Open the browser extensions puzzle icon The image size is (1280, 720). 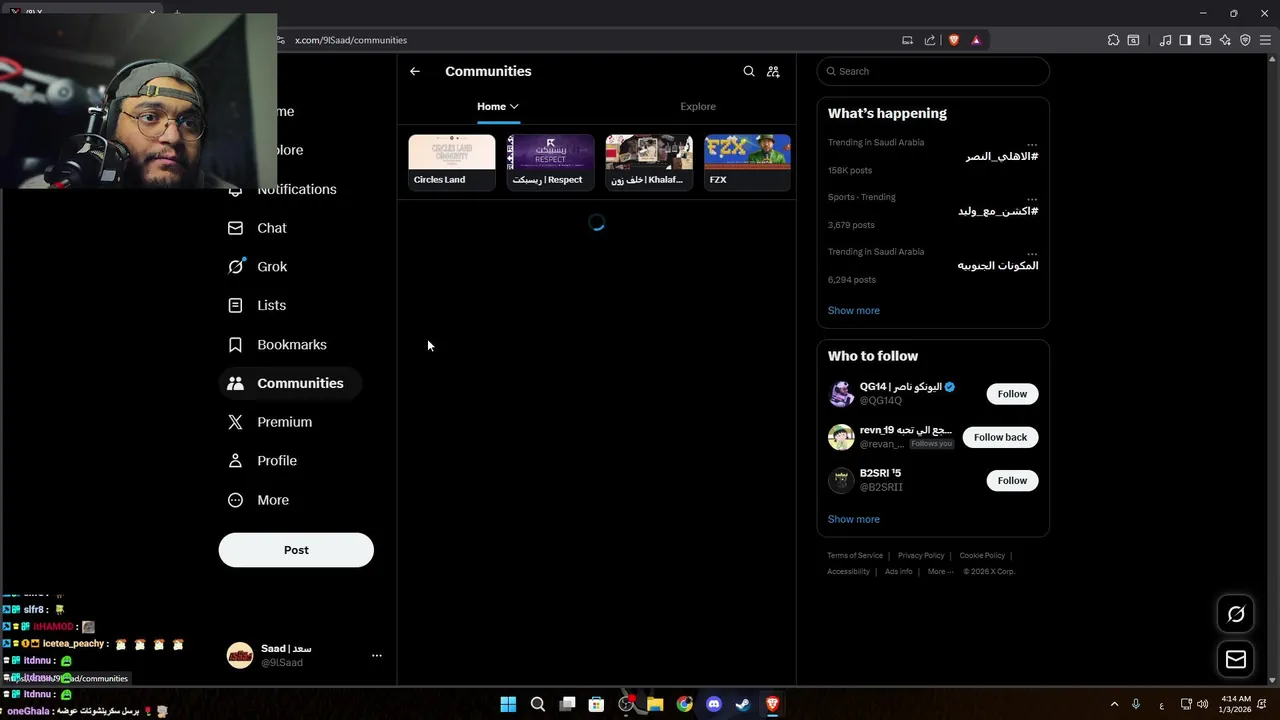coord(1113,40)
